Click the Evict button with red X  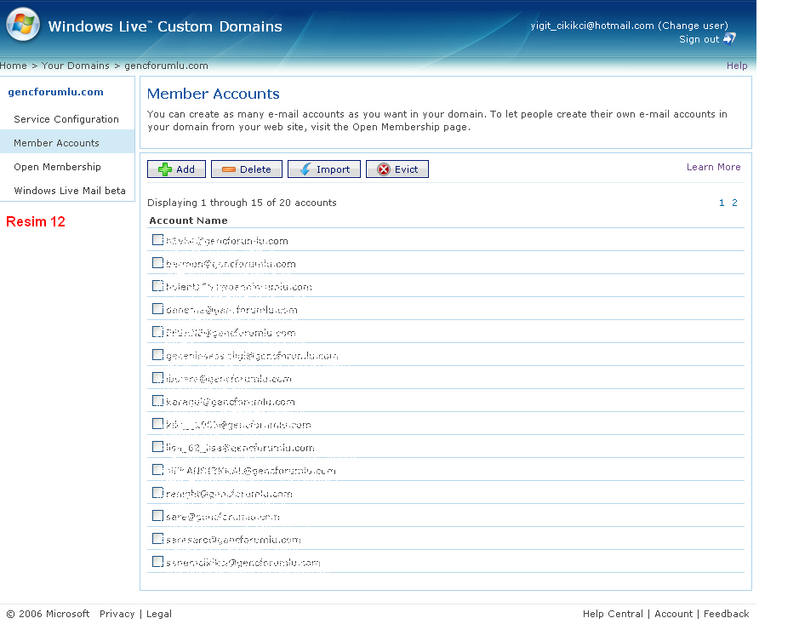point(397,169)
